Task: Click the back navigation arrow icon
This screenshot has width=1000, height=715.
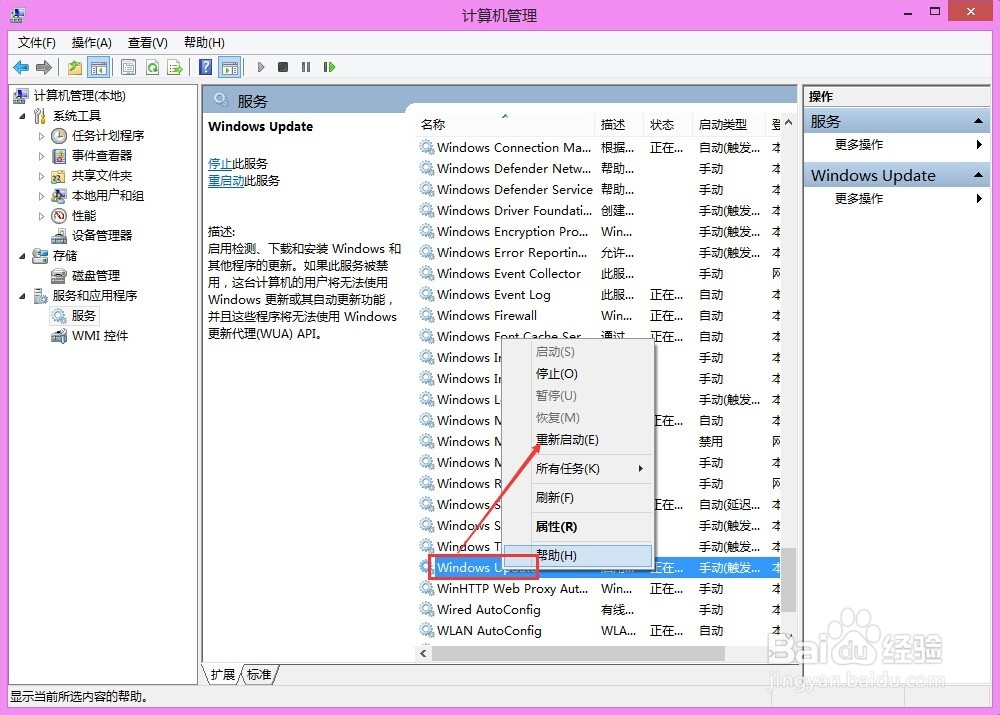Action: [21, 67]
